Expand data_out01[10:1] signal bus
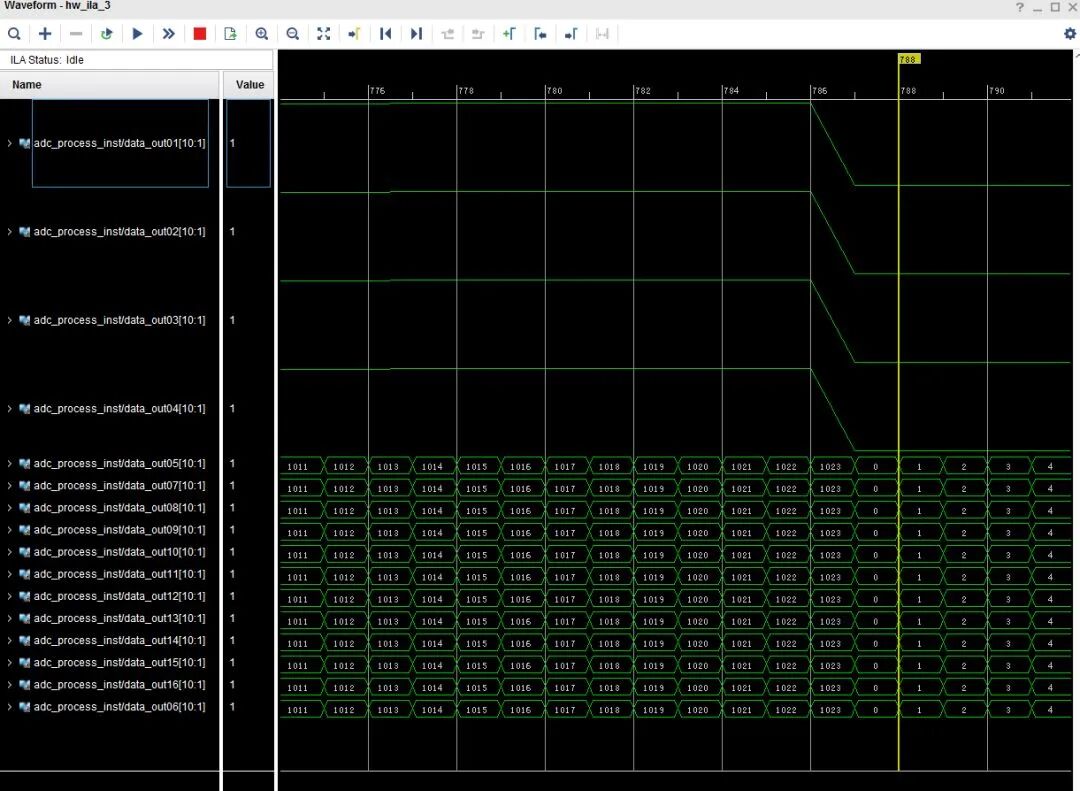The width and height of the screenshot is (1080, 791). tap(10, 144)
